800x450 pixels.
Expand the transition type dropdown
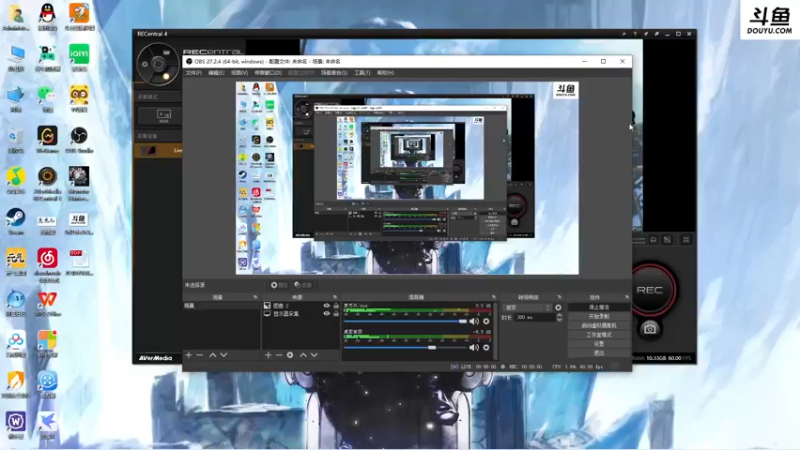point(528,308)
